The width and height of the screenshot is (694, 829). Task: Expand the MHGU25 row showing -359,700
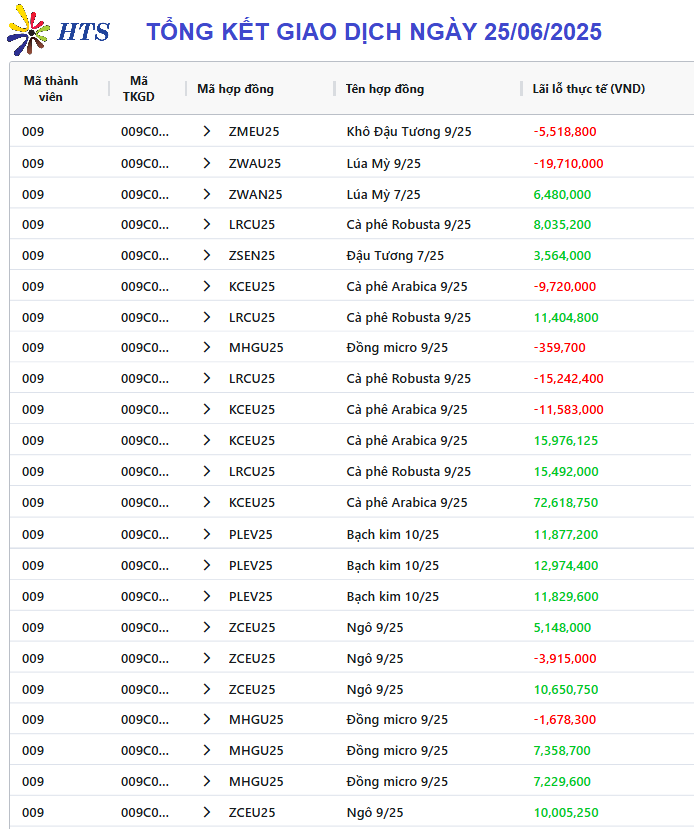pos(207,347)
